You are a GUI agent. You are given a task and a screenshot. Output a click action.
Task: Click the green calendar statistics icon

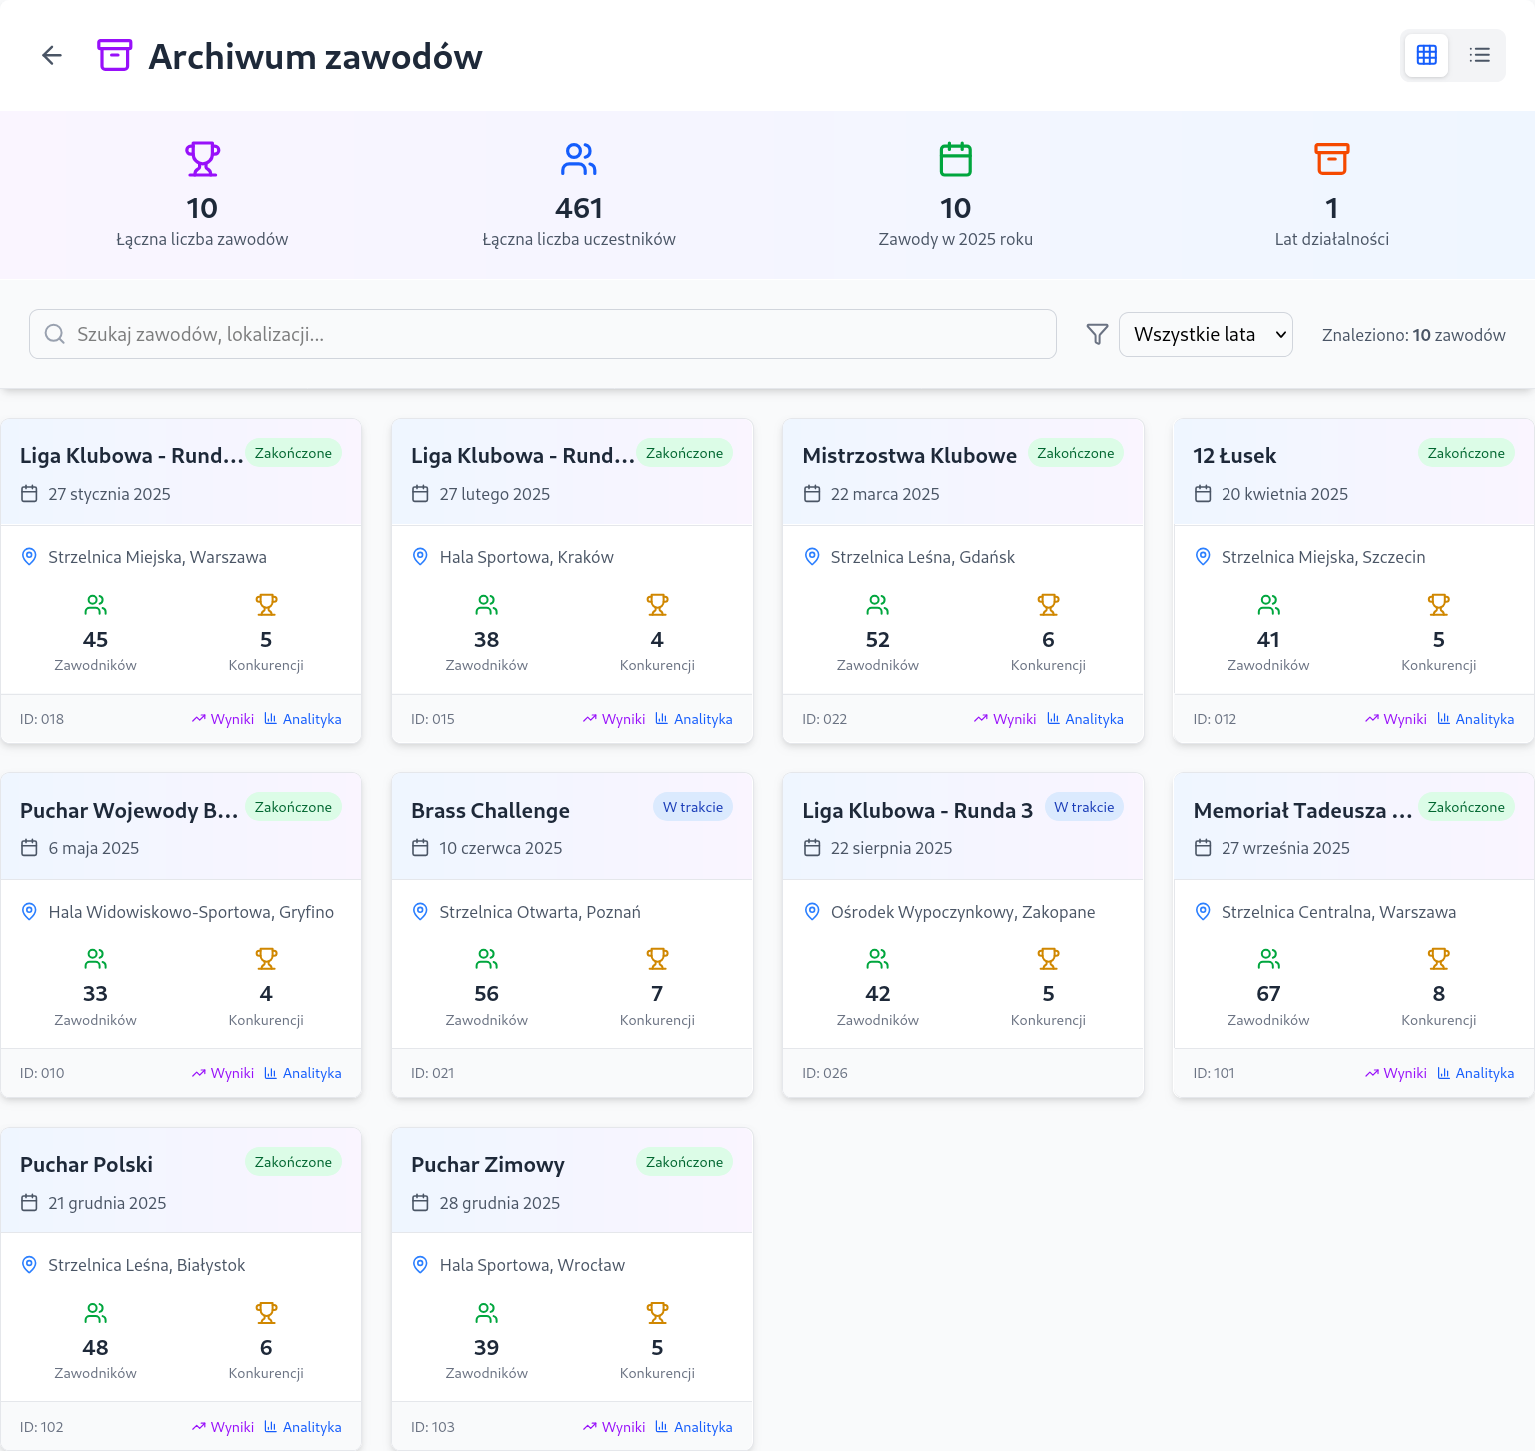pos(955,159)
